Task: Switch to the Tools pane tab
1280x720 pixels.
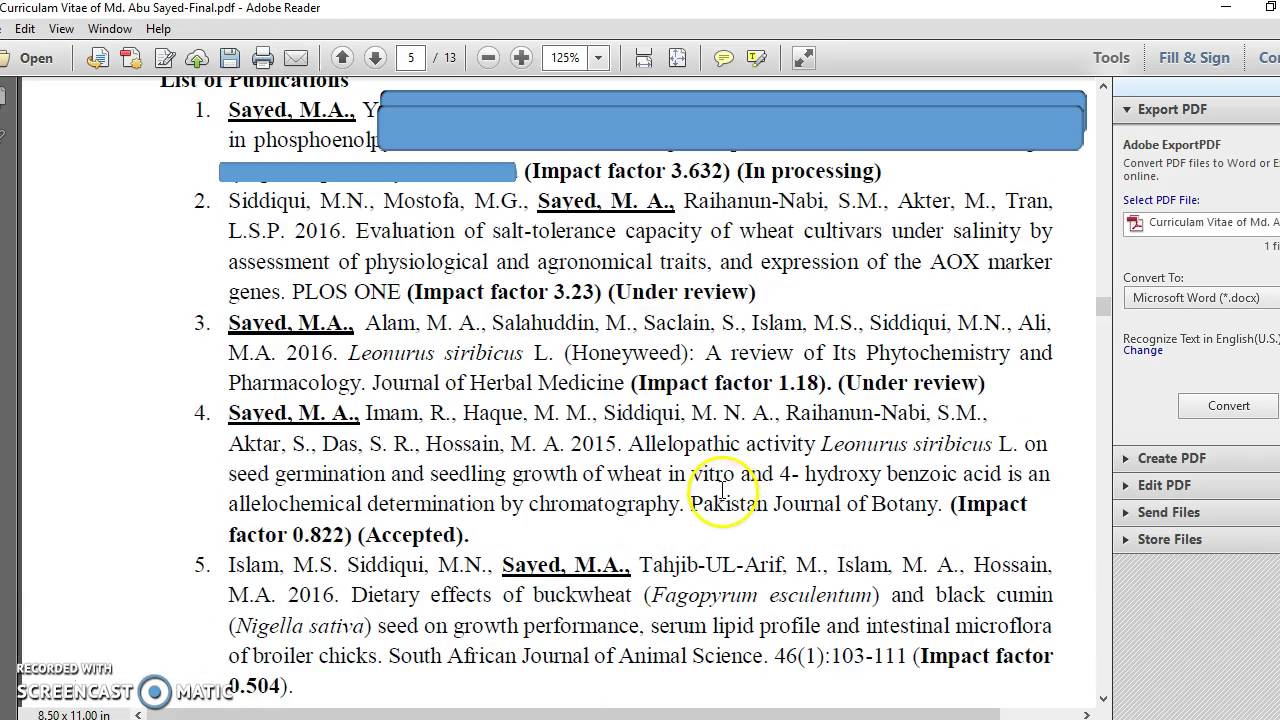Action: (1111, 58)
